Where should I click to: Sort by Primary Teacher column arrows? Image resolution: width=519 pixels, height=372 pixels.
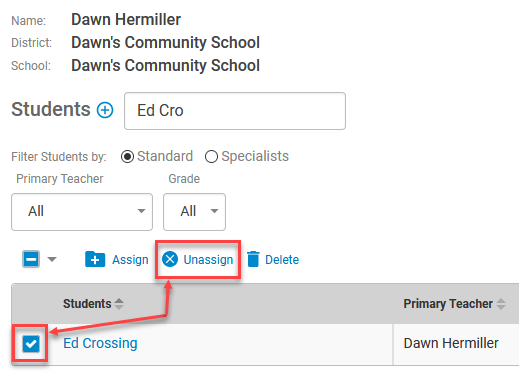point(501,304)
